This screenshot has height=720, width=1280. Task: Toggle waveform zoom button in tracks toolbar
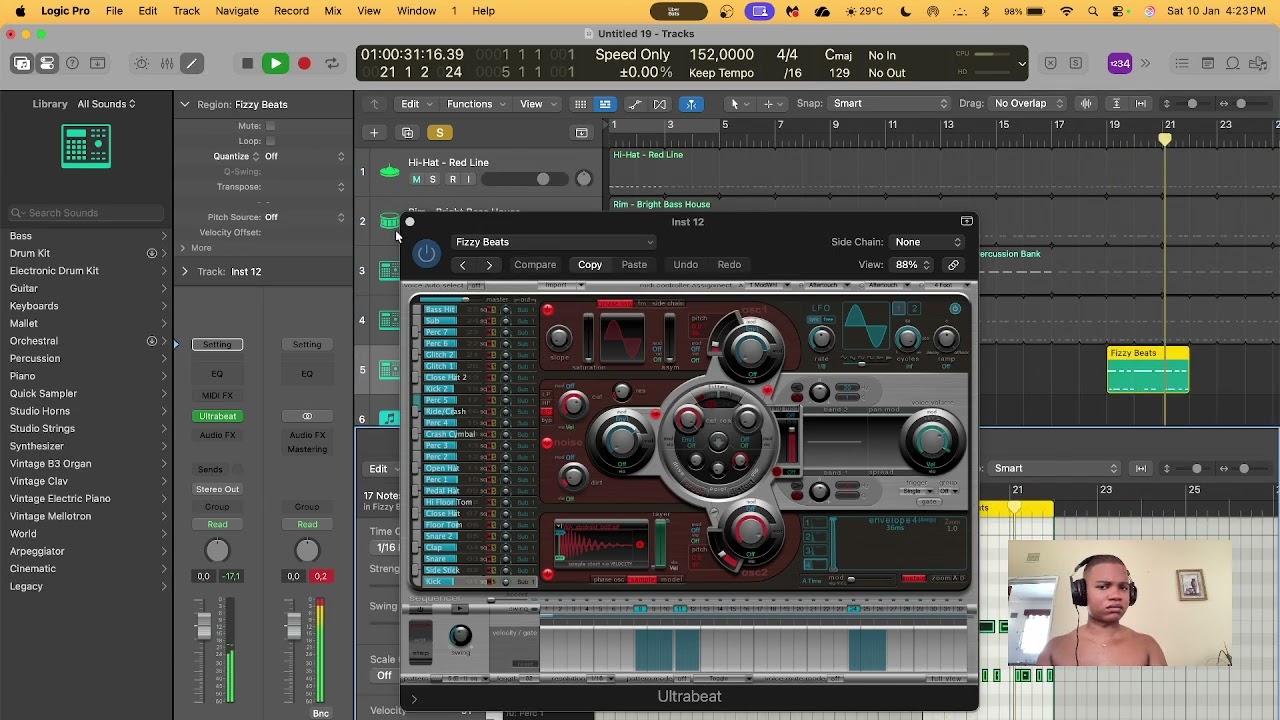click(x=1086, y=104)
